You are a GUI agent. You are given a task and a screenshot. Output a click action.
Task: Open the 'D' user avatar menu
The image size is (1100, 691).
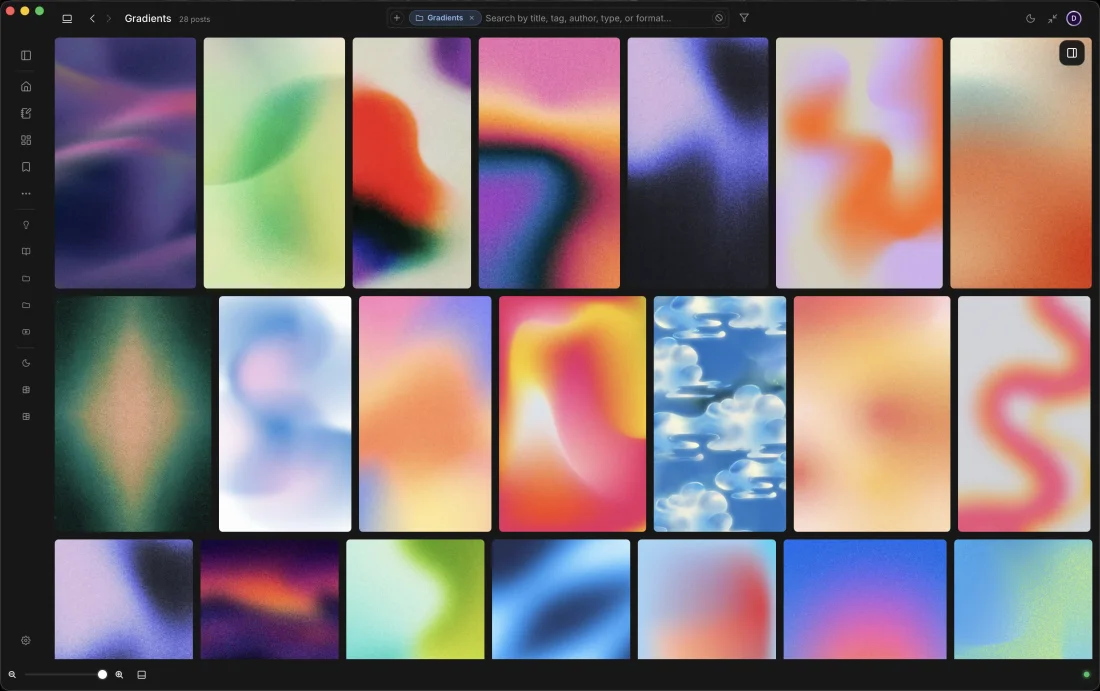click(x=1074, y=18)
